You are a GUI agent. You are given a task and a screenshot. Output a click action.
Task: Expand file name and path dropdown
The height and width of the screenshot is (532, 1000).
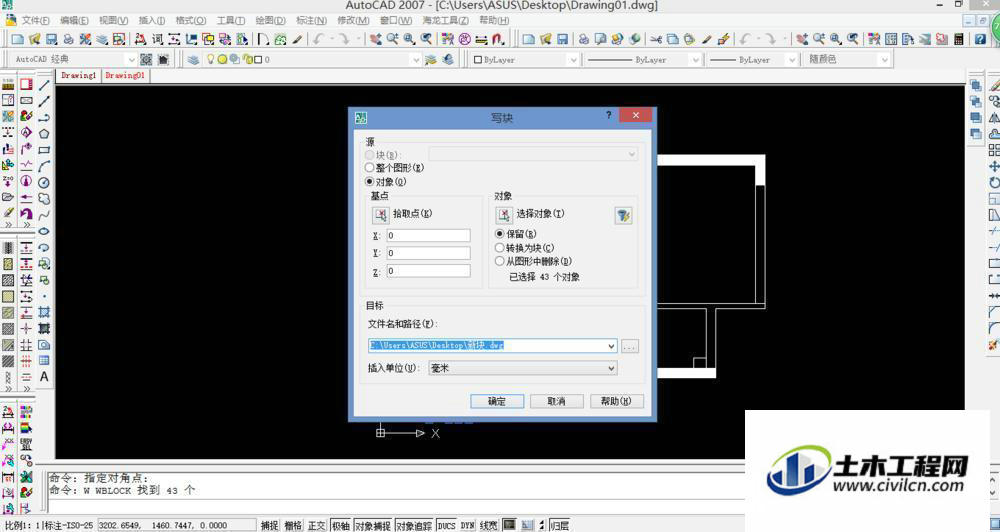[x=611, y=346]
